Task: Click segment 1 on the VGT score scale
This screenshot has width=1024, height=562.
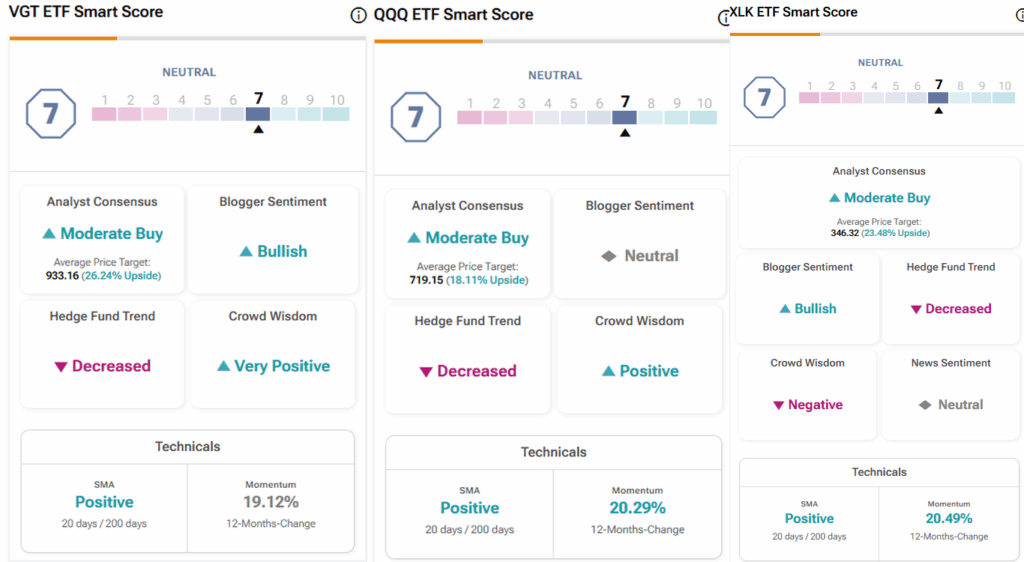Action: pos(104,114)
